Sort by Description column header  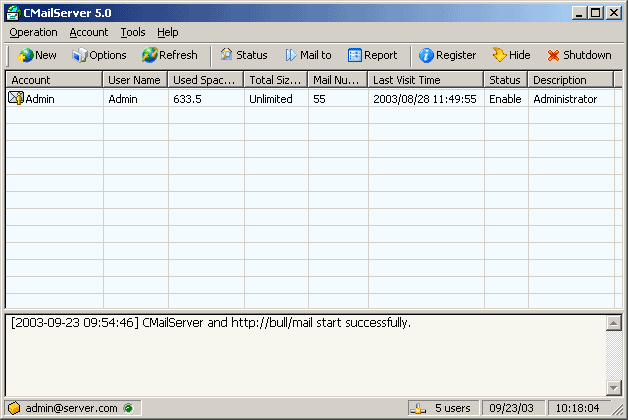click(x=571, y=80)
